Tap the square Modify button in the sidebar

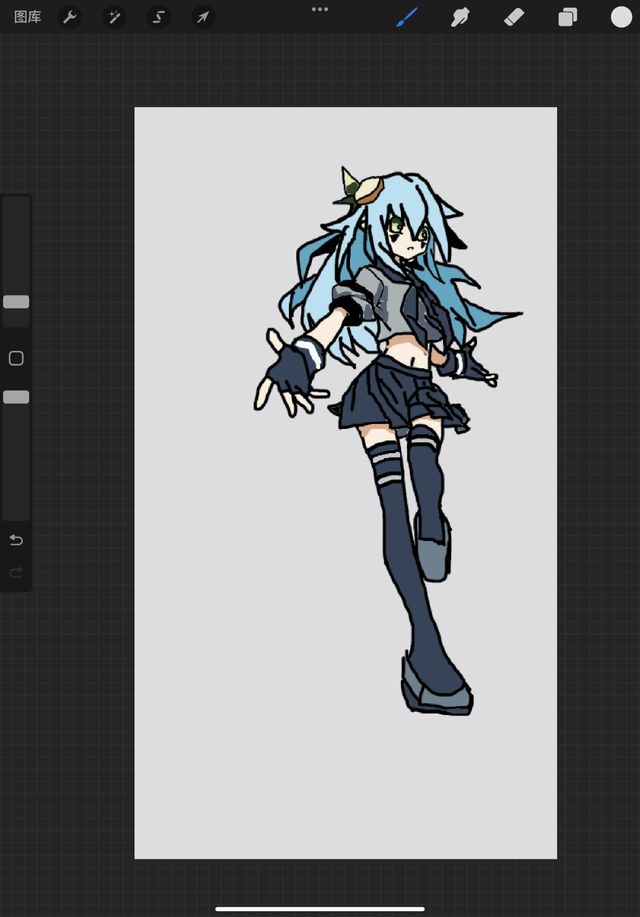pyautogui.click(x=16, y=358)
